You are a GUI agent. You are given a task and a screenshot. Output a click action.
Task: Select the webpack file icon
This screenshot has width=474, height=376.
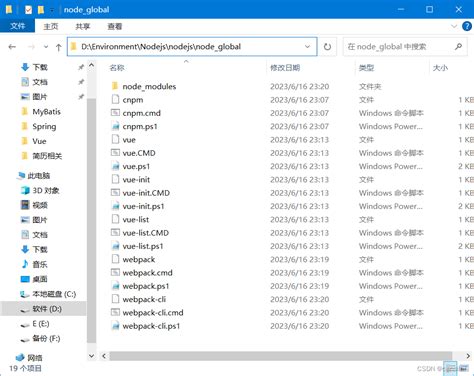115,259
